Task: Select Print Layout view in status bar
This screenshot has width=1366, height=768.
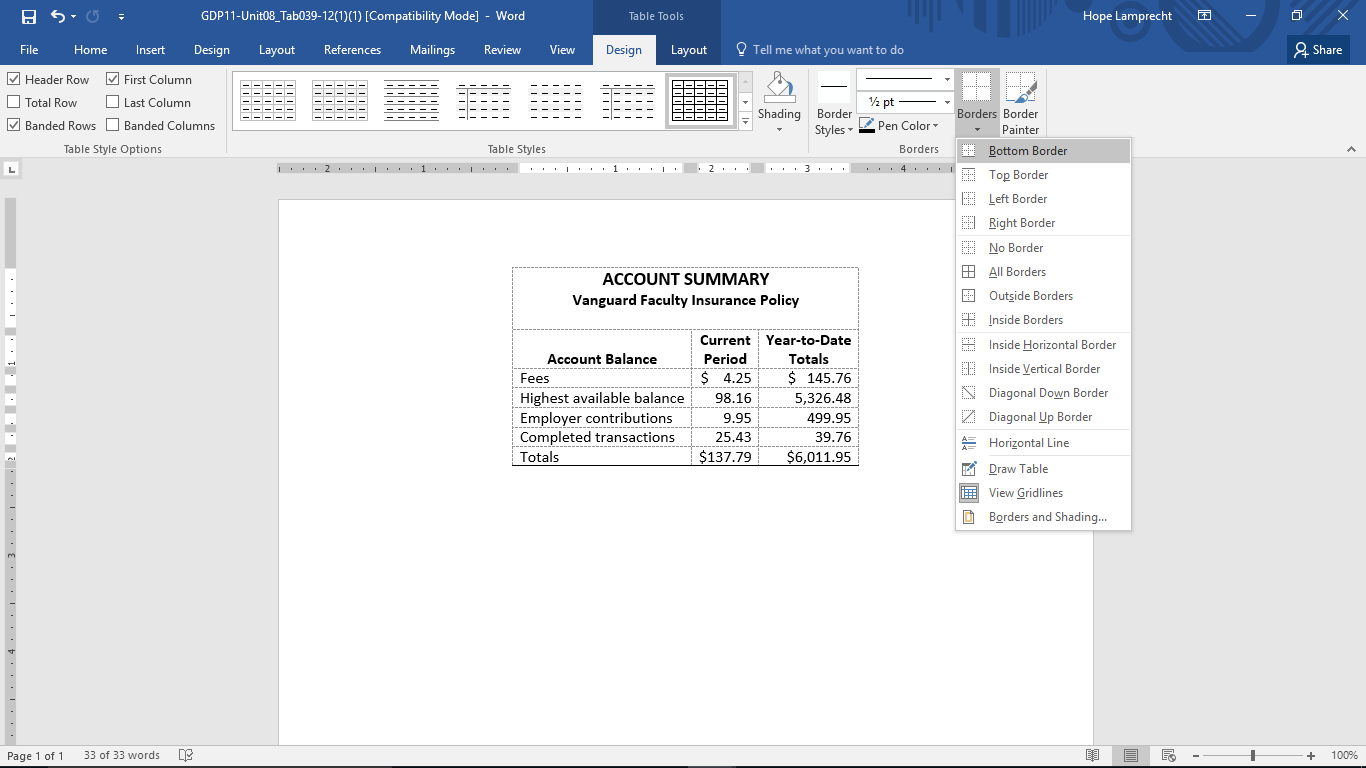Action: [1131, 755]
